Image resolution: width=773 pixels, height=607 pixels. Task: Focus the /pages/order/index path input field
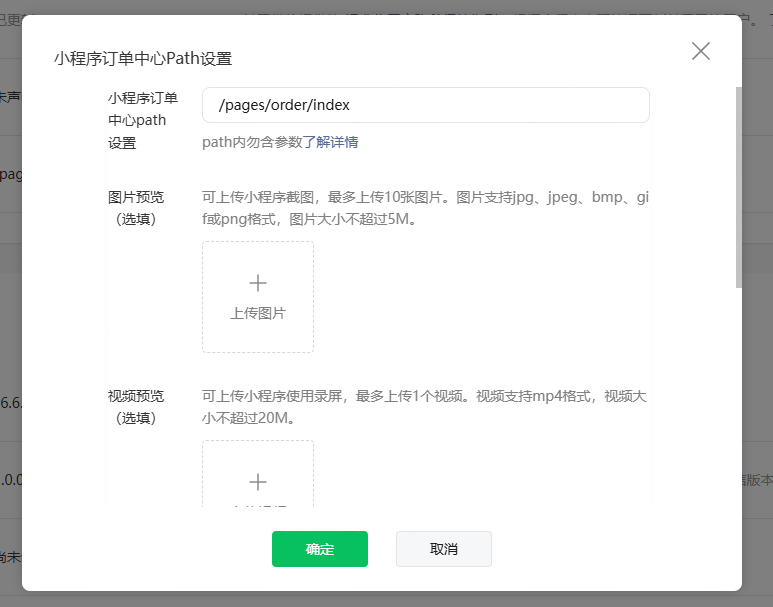coord(425,105)
